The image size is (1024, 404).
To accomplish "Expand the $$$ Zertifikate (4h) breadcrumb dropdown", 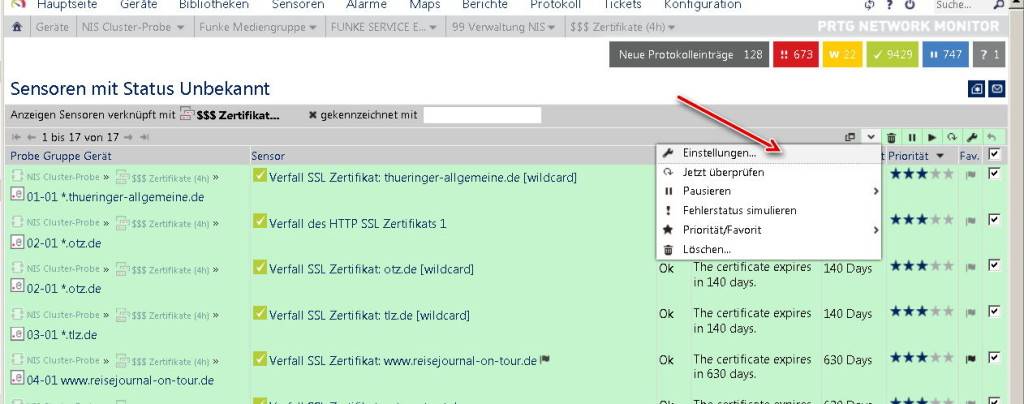I will 671,28.
